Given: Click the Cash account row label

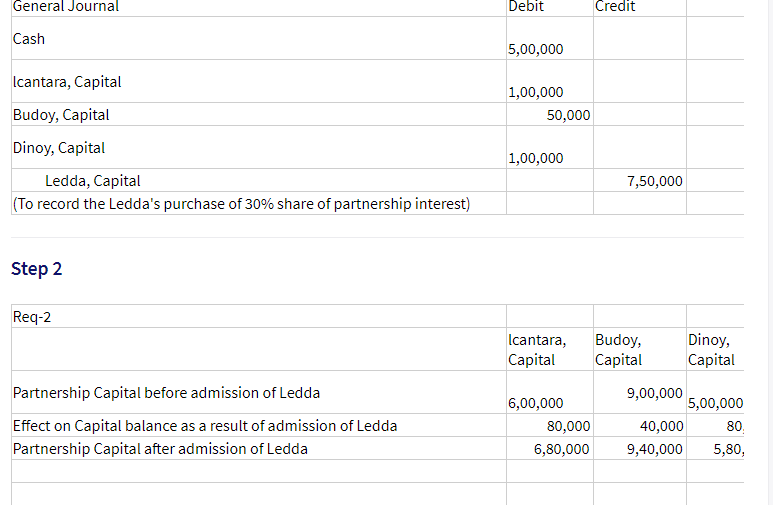Looking at the screenshot, I should pos(29,39).
